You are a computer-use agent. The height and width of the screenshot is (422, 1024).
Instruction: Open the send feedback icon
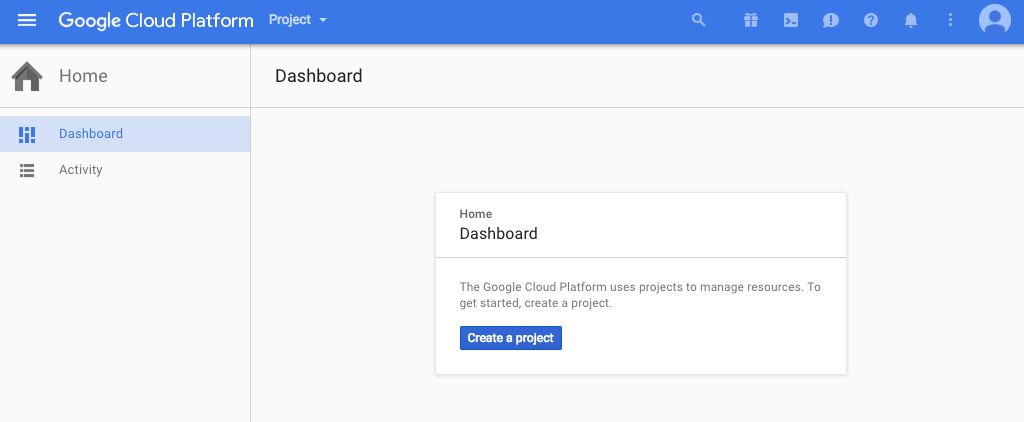831,20
